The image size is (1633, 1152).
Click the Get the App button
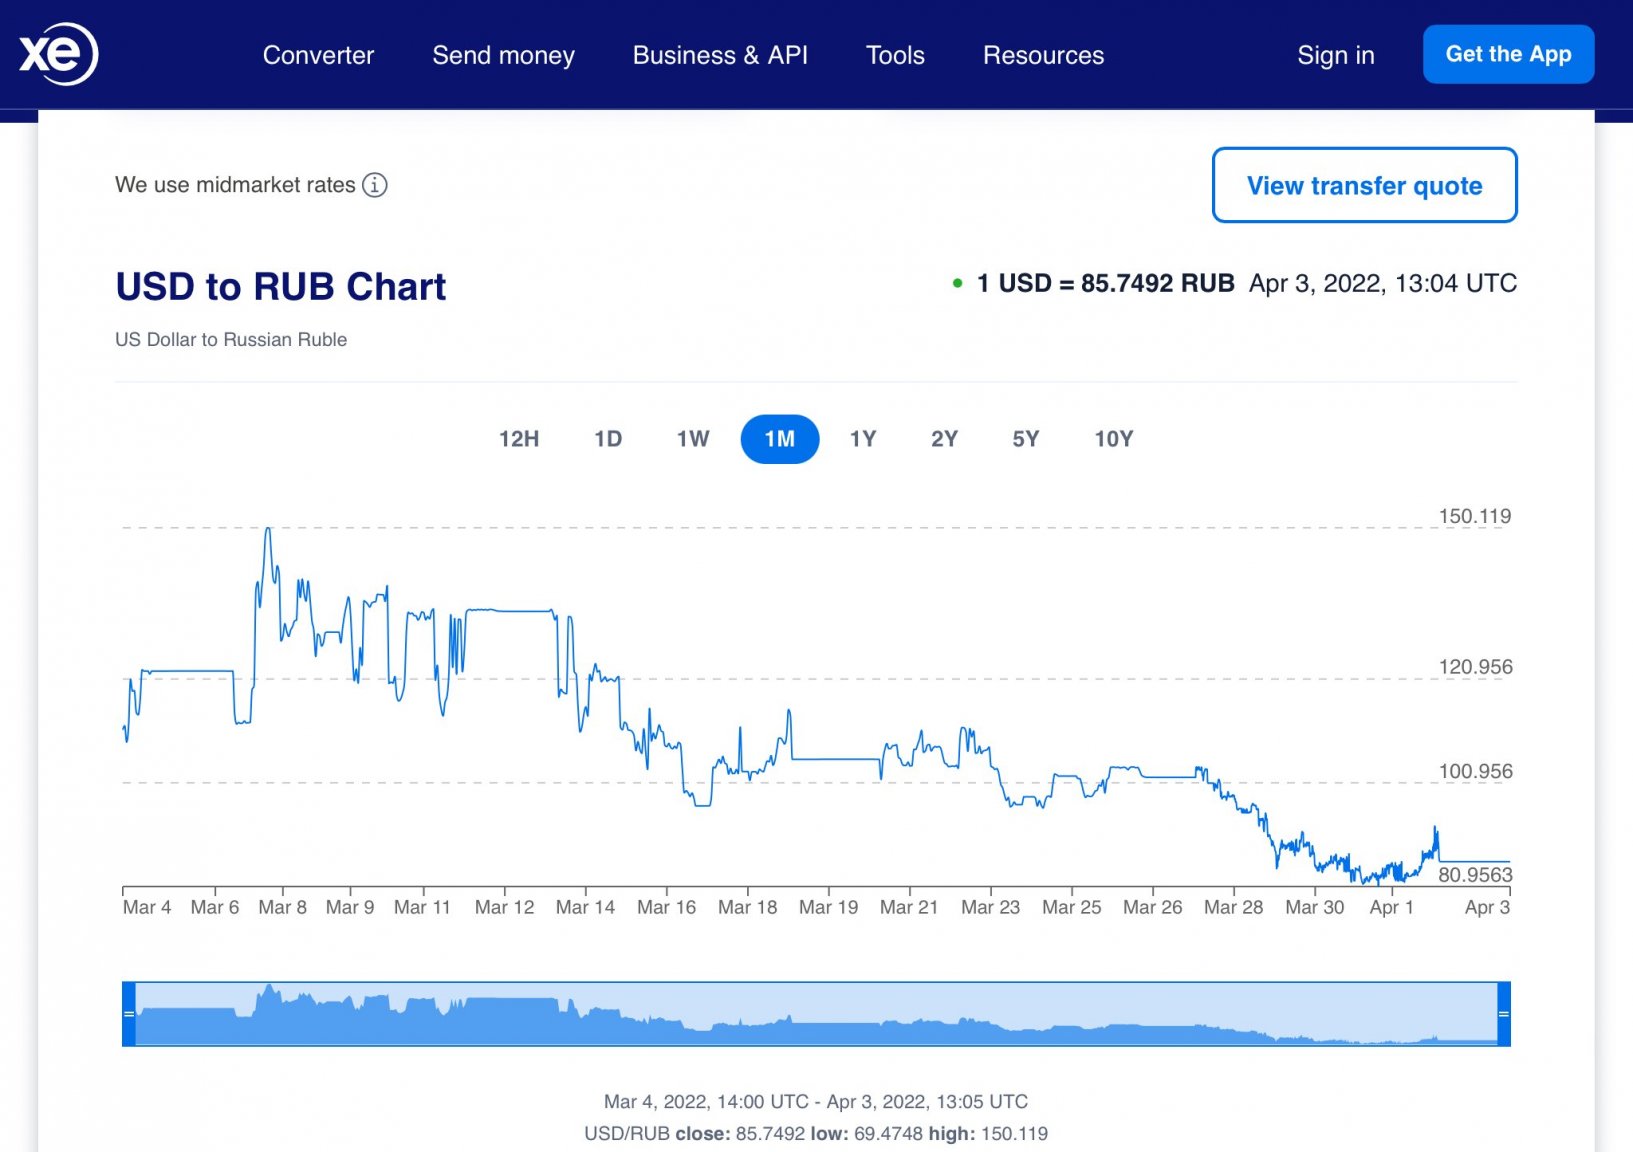pos(1508,54)
